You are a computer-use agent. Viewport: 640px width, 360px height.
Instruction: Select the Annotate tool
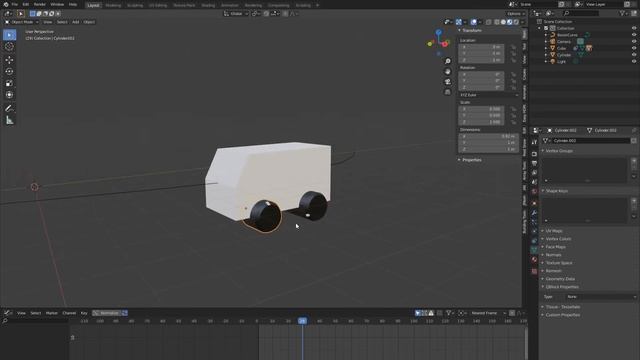tap(9, 109)
